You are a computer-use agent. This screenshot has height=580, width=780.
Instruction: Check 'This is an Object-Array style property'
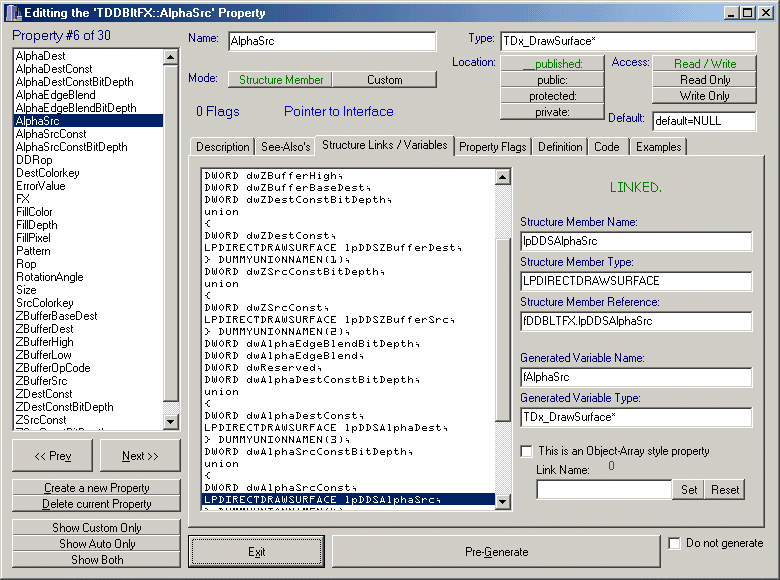[x=527, y=451]
